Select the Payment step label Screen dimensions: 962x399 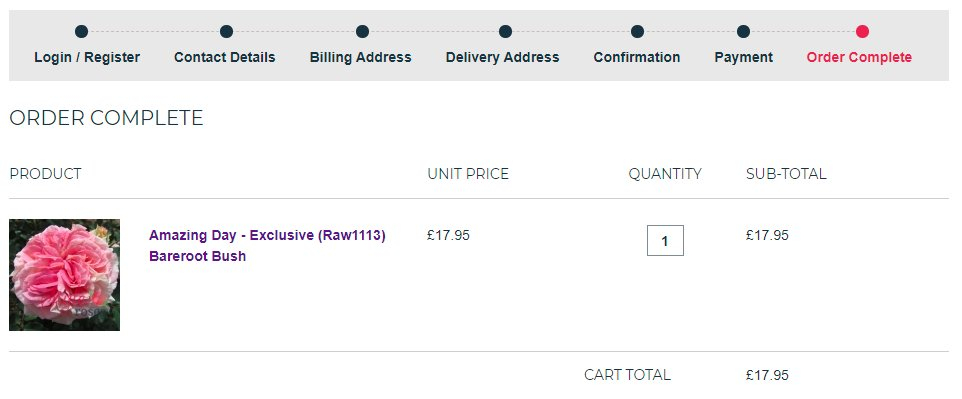click(744, 57)
